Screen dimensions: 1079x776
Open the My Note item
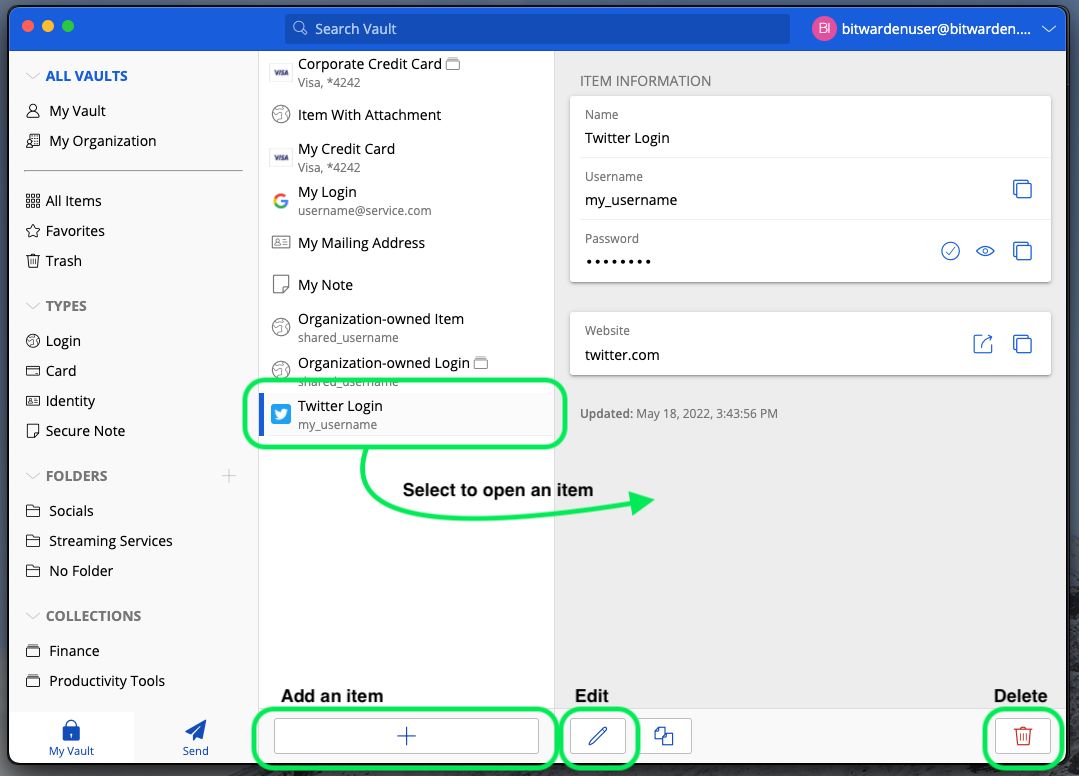point(407,285)
